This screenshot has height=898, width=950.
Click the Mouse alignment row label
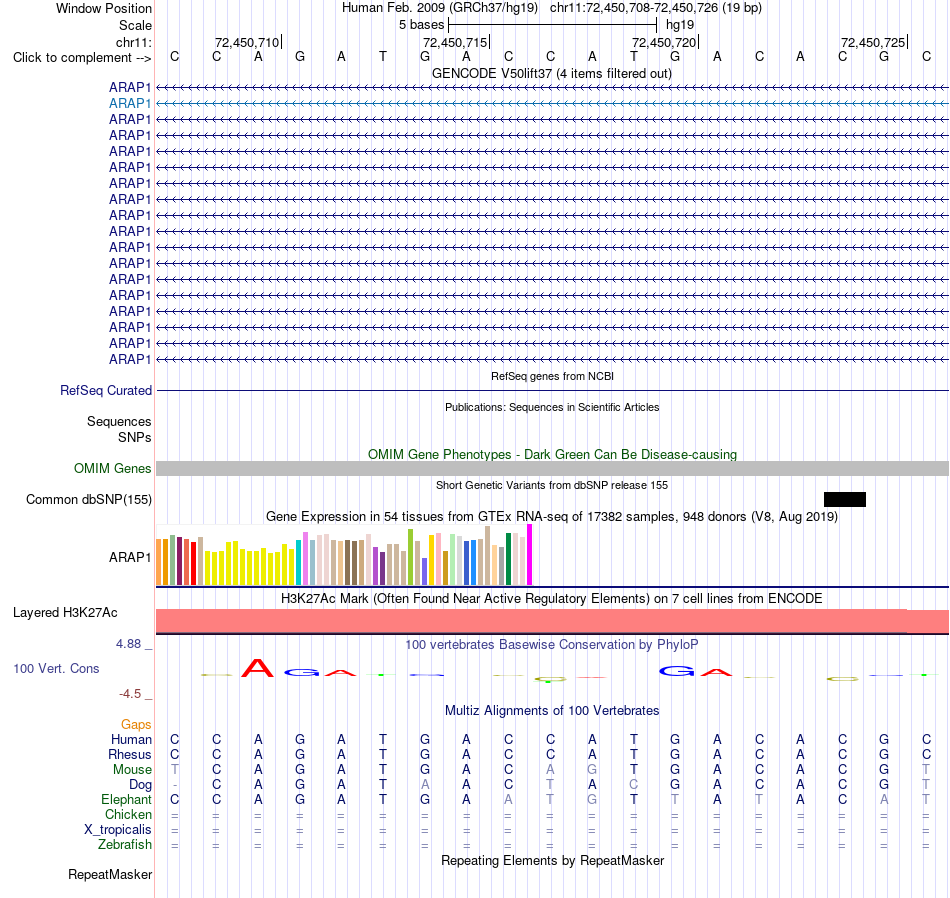pyautogui.click(x=132, y=770)
